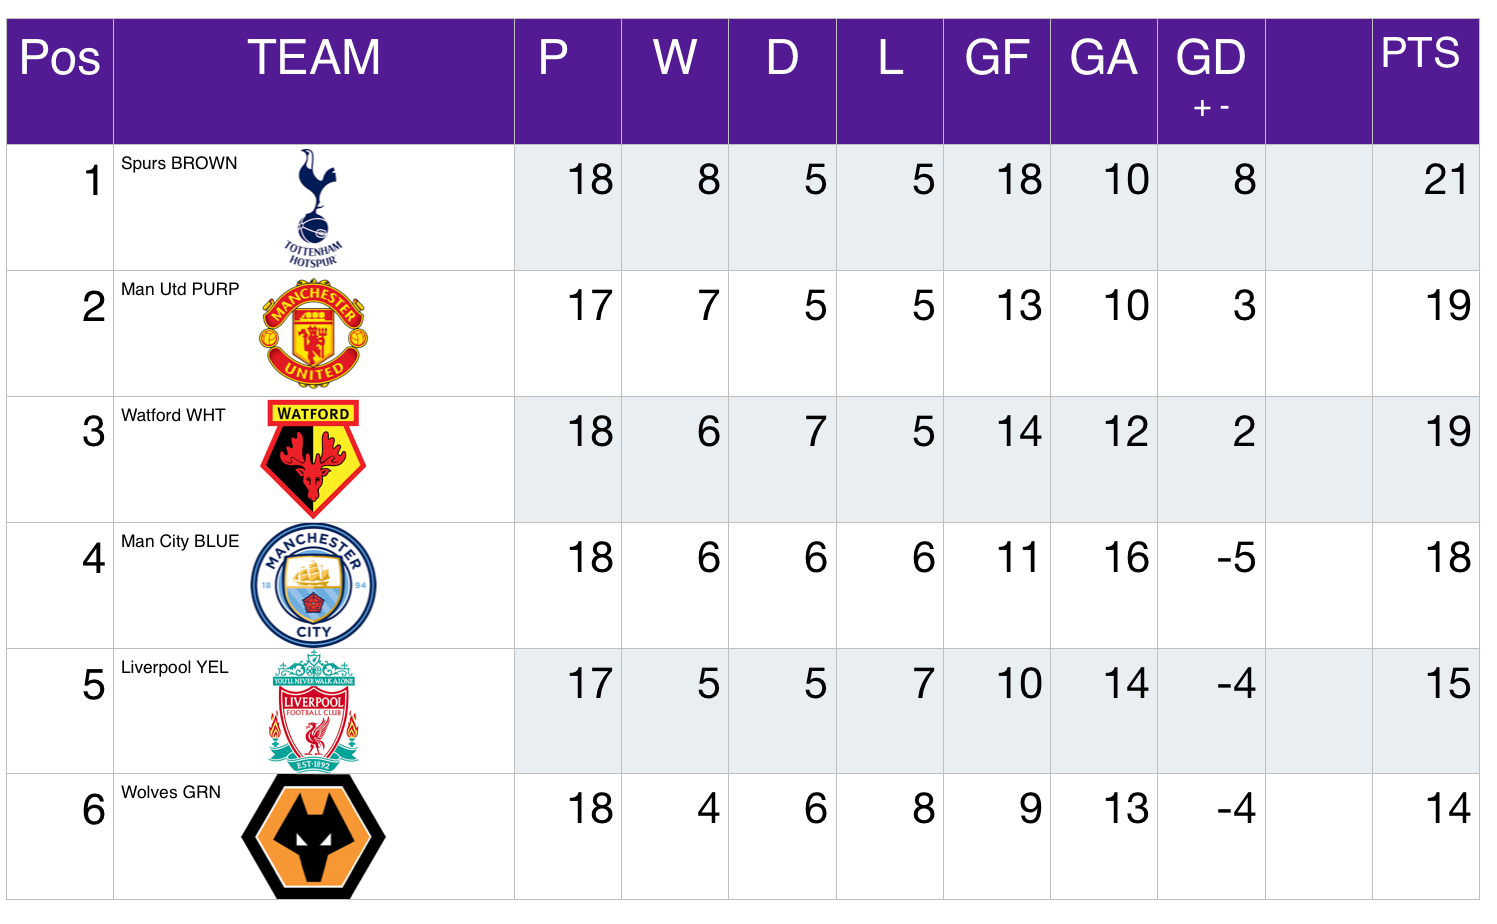The image size is (1497, 924).
Task: Click the TEAM column header
Action: [314, 57]
